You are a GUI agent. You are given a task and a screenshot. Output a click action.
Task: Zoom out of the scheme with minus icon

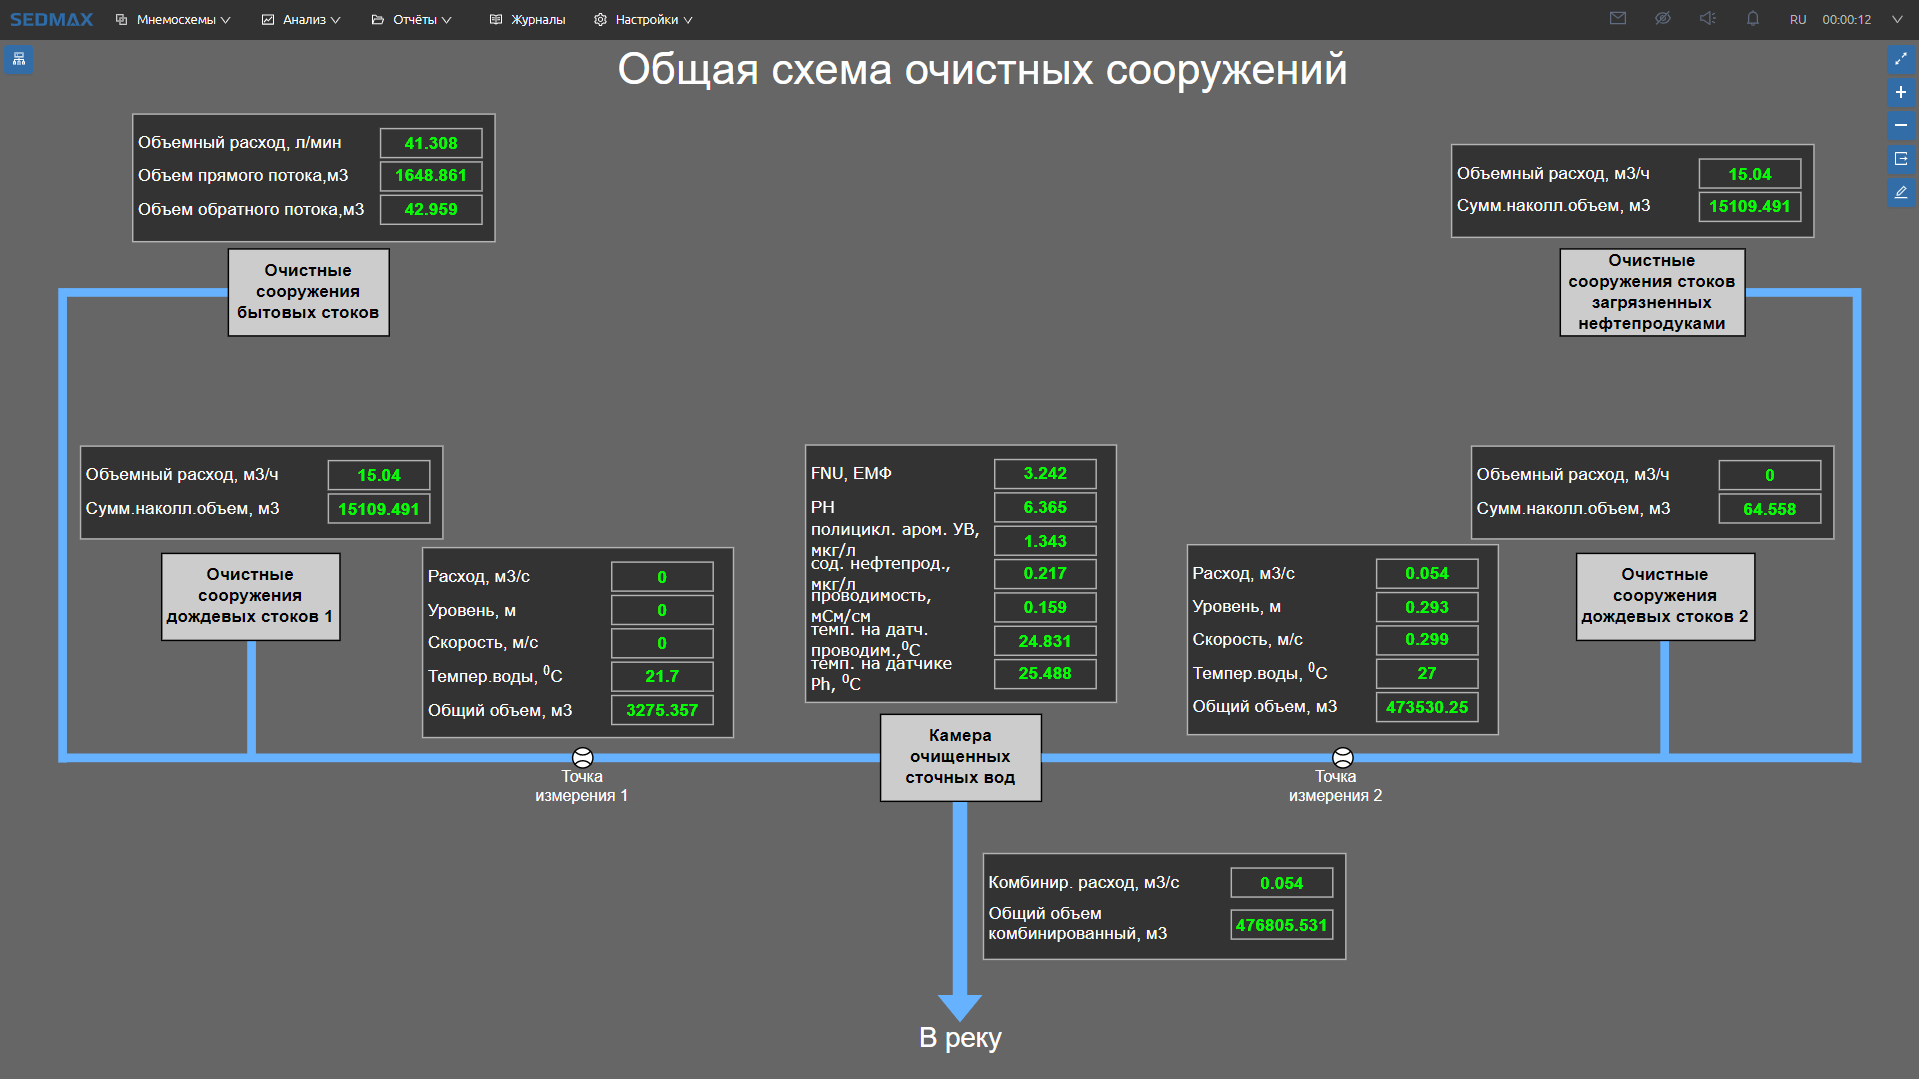(1901, 125)
